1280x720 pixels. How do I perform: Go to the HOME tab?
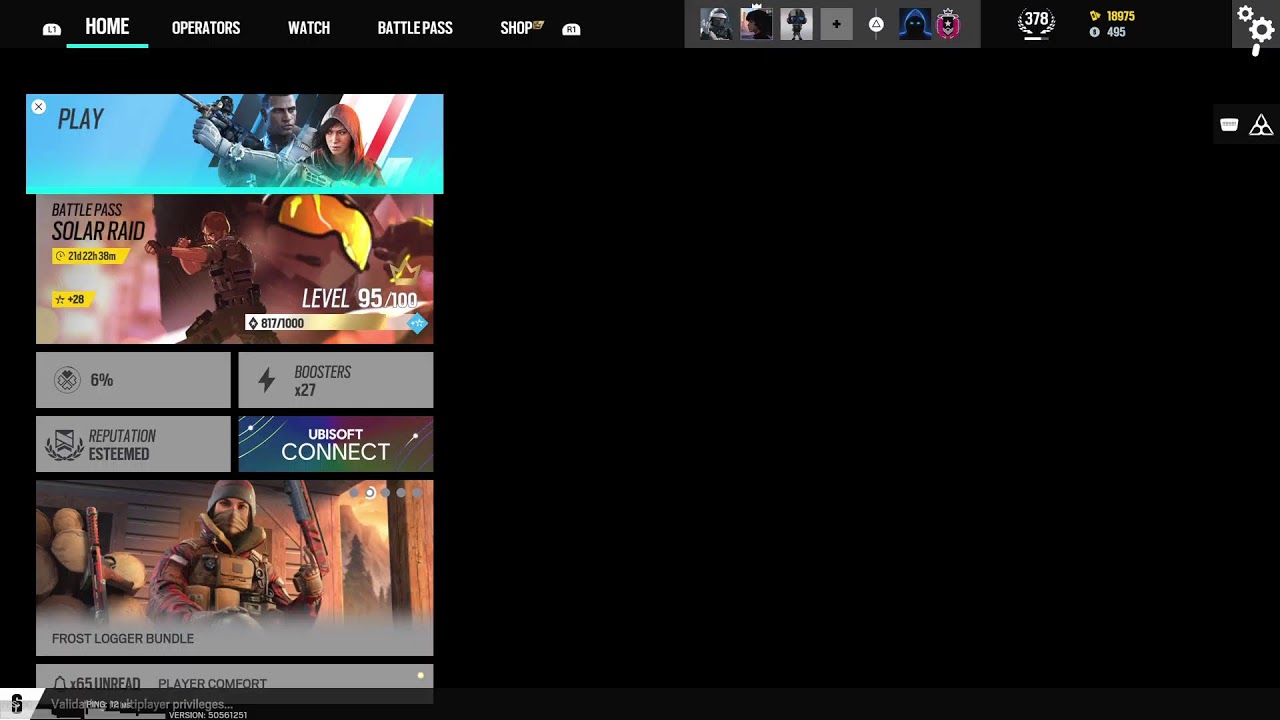tap(107, 27)
